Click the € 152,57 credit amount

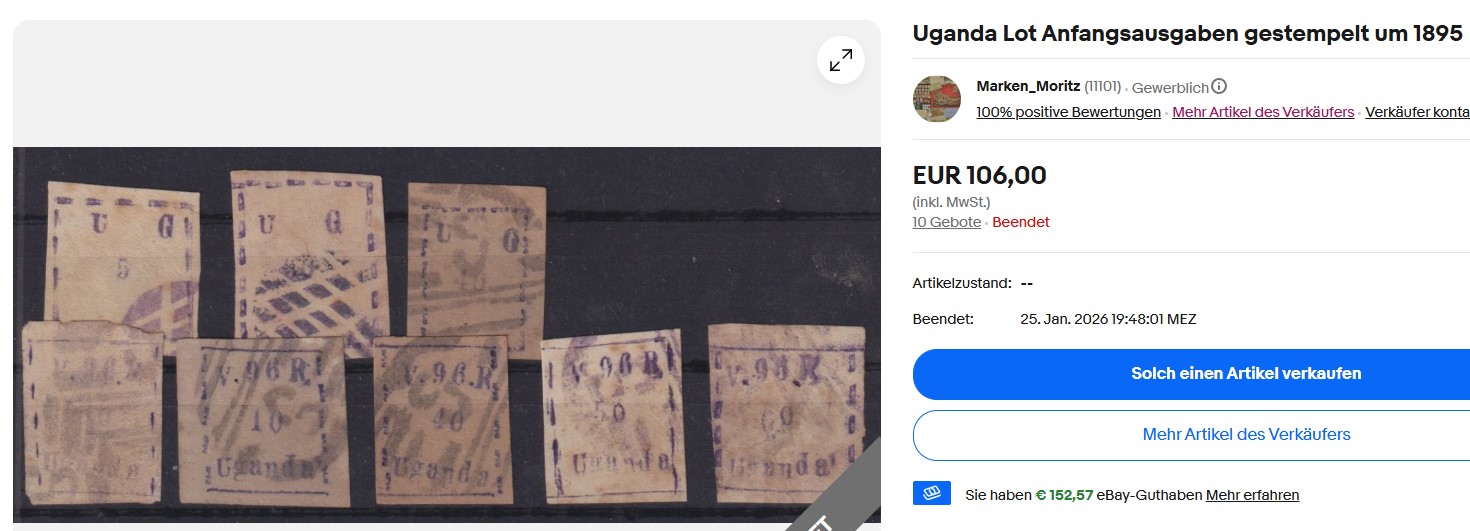[1064, 495]
